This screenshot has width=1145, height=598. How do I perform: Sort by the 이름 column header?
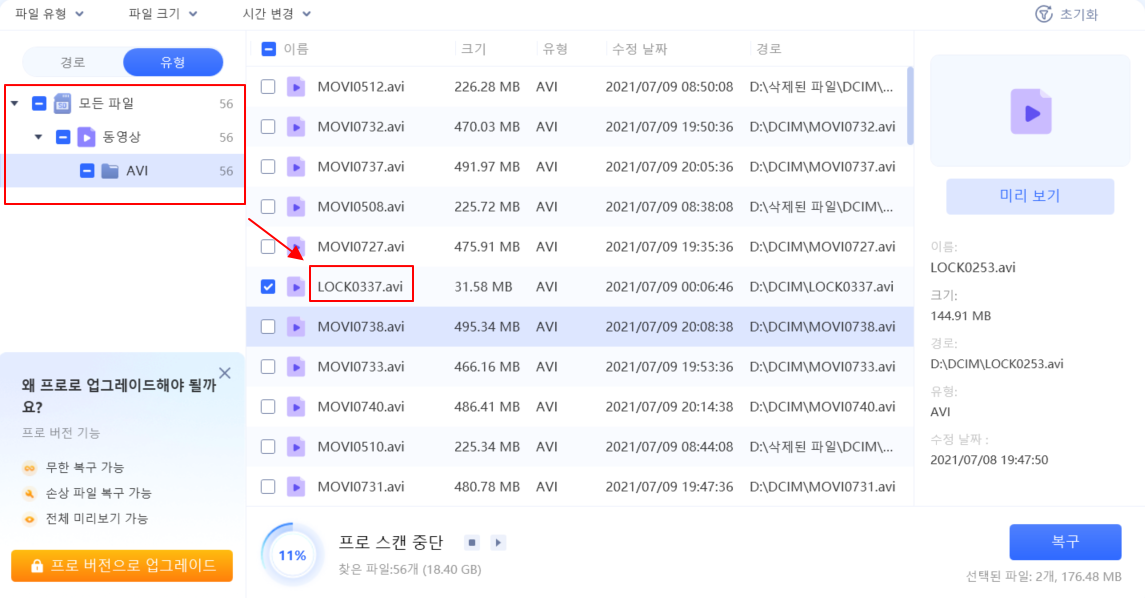pyautogui.click(x=296, y=49)
